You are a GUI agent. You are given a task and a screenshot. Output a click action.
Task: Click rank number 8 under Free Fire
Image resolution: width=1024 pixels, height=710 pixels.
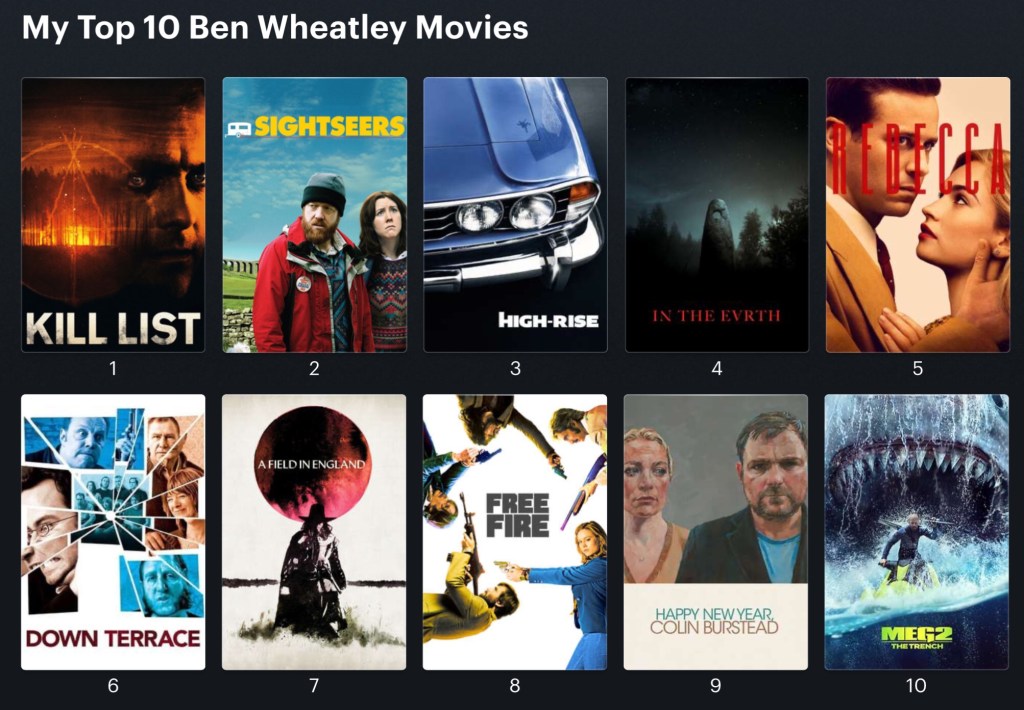point(515,685)
